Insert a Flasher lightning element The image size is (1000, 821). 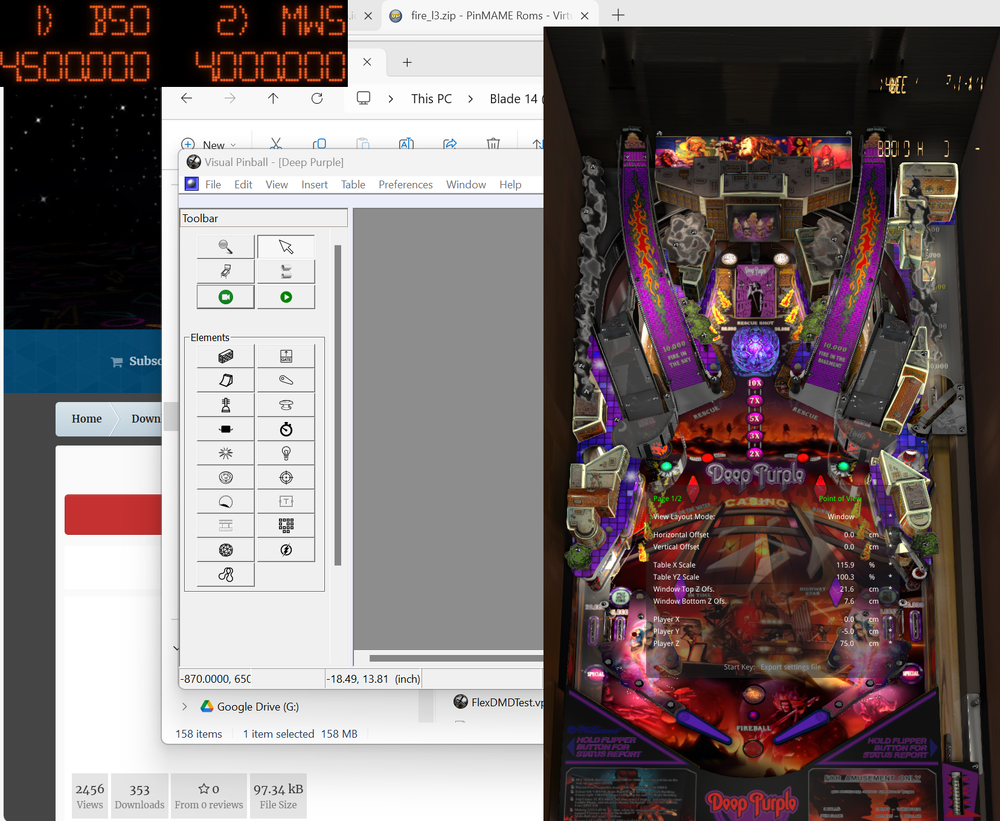pyautogui.click(x=286, y=550)
